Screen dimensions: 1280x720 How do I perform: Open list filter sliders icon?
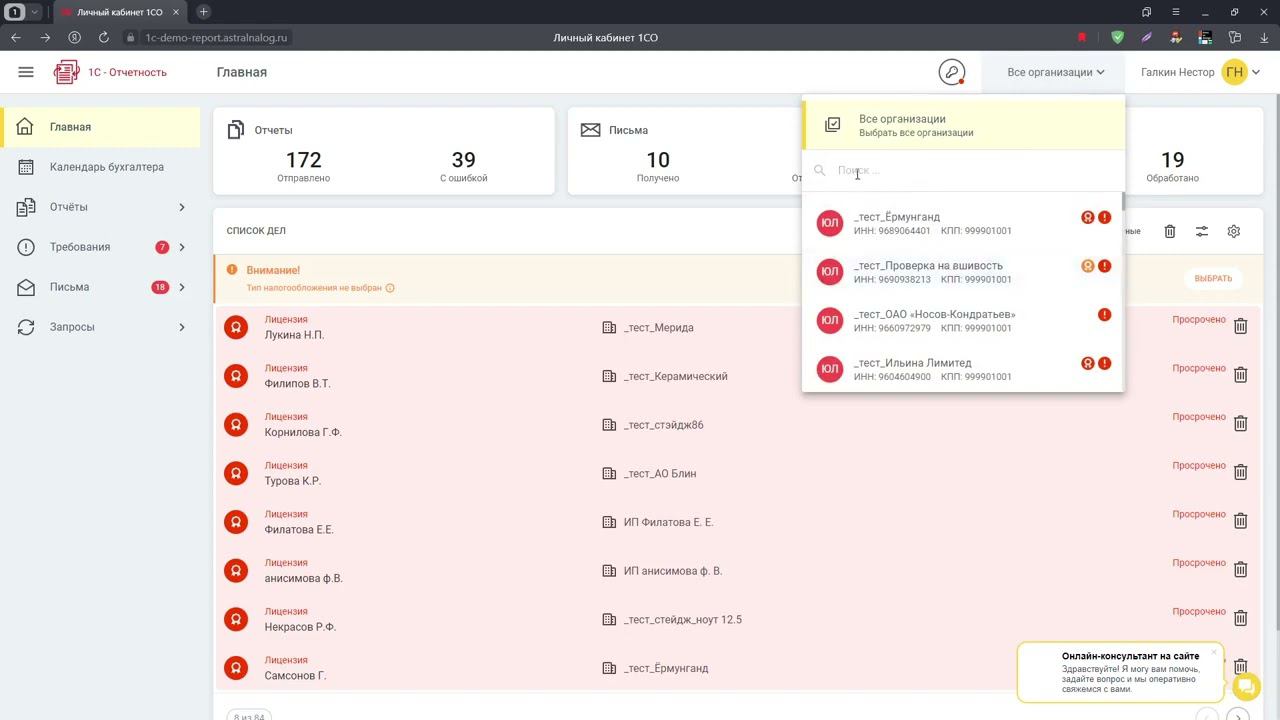point(1202,231)
